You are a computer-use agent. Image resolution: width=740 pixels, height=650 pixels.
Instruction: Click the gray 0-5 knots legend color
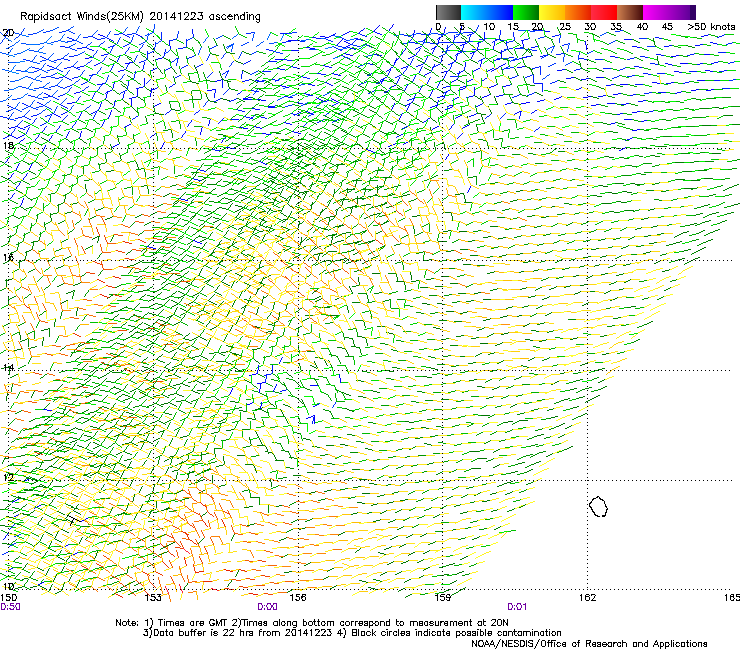coord(448,12)
